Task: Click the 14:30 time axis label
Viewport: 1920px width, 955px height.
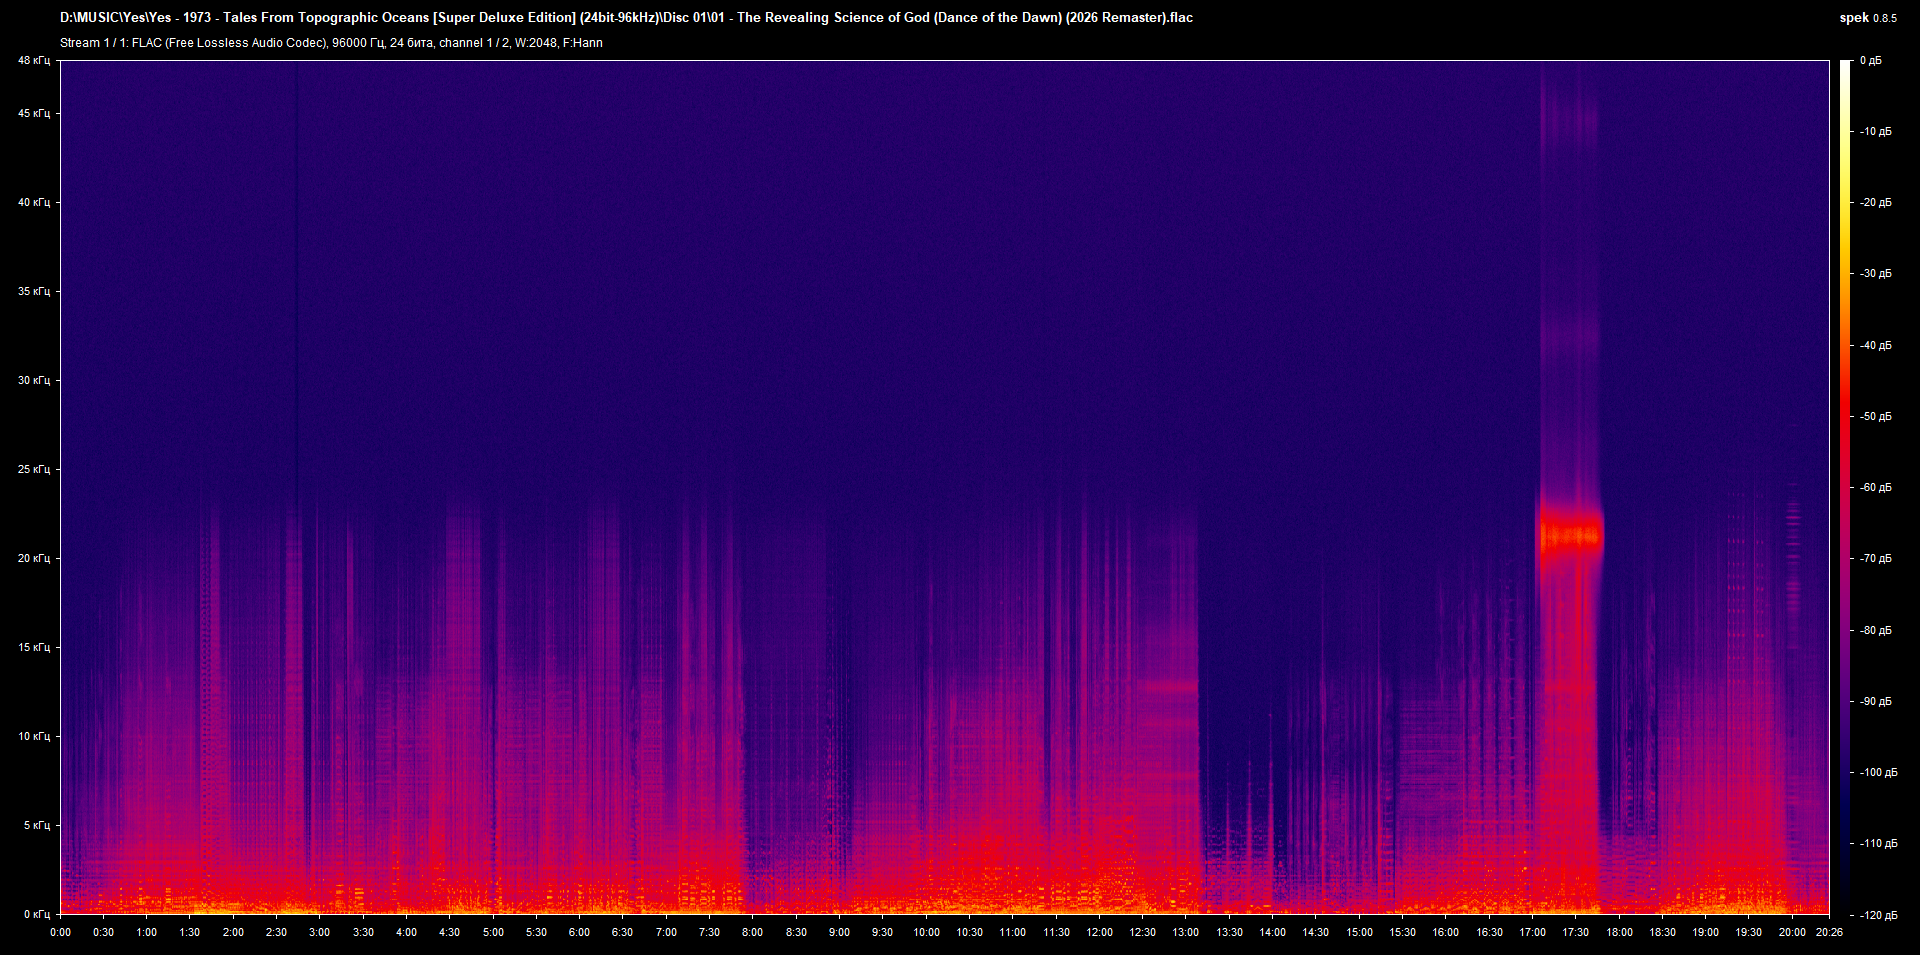Action: pyautogui.click(x=1316, y=933)
